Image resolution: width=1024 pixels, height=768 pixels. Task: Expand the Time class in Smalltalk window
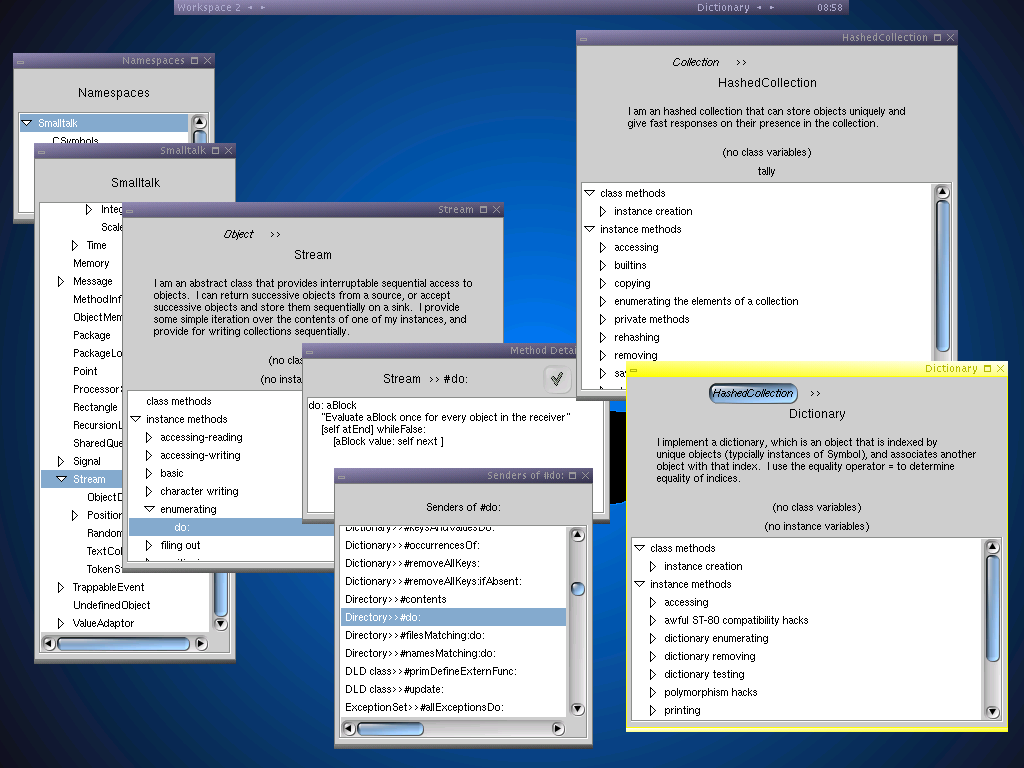click(75, 246)
